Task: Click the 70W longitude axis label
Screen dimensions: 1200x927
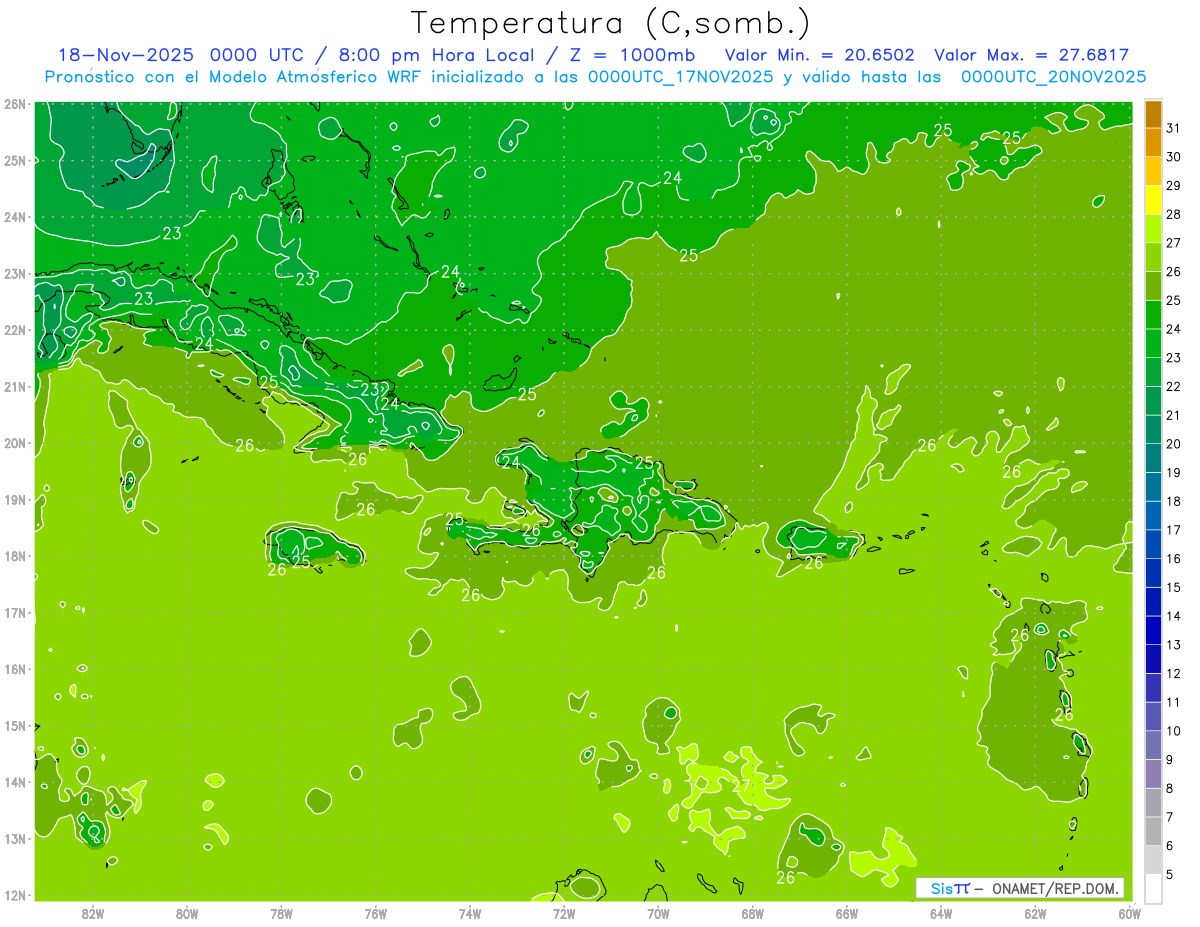Action: (x=657, y=913)
